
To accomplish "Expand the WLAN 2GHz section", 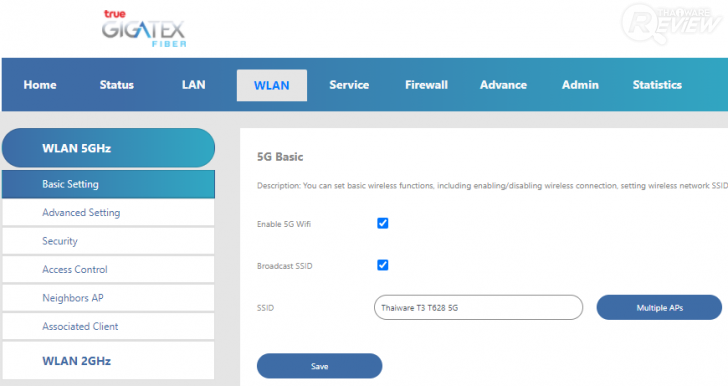I will (108, 361).
